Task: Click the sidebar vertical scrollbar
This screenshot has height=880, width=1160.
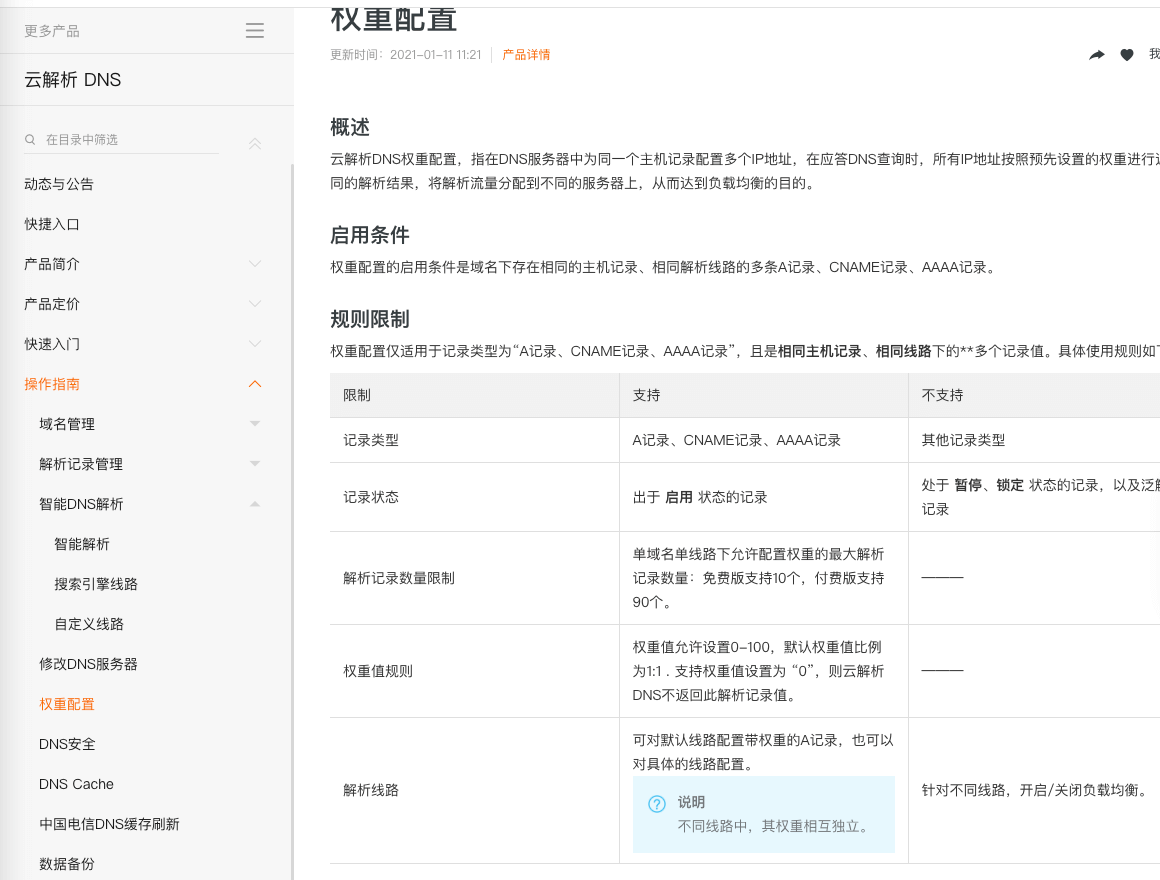Action: [292, 500]
